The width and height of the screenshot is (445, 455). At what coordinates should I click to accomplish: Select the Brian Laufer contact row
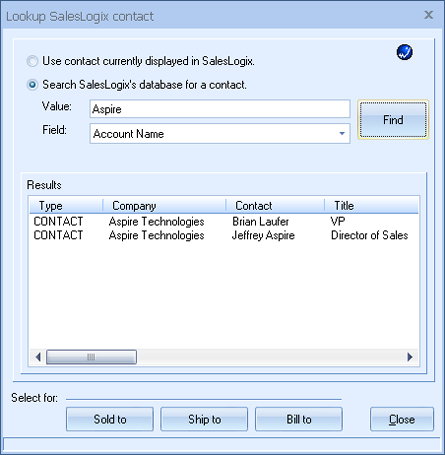point(224,221)
